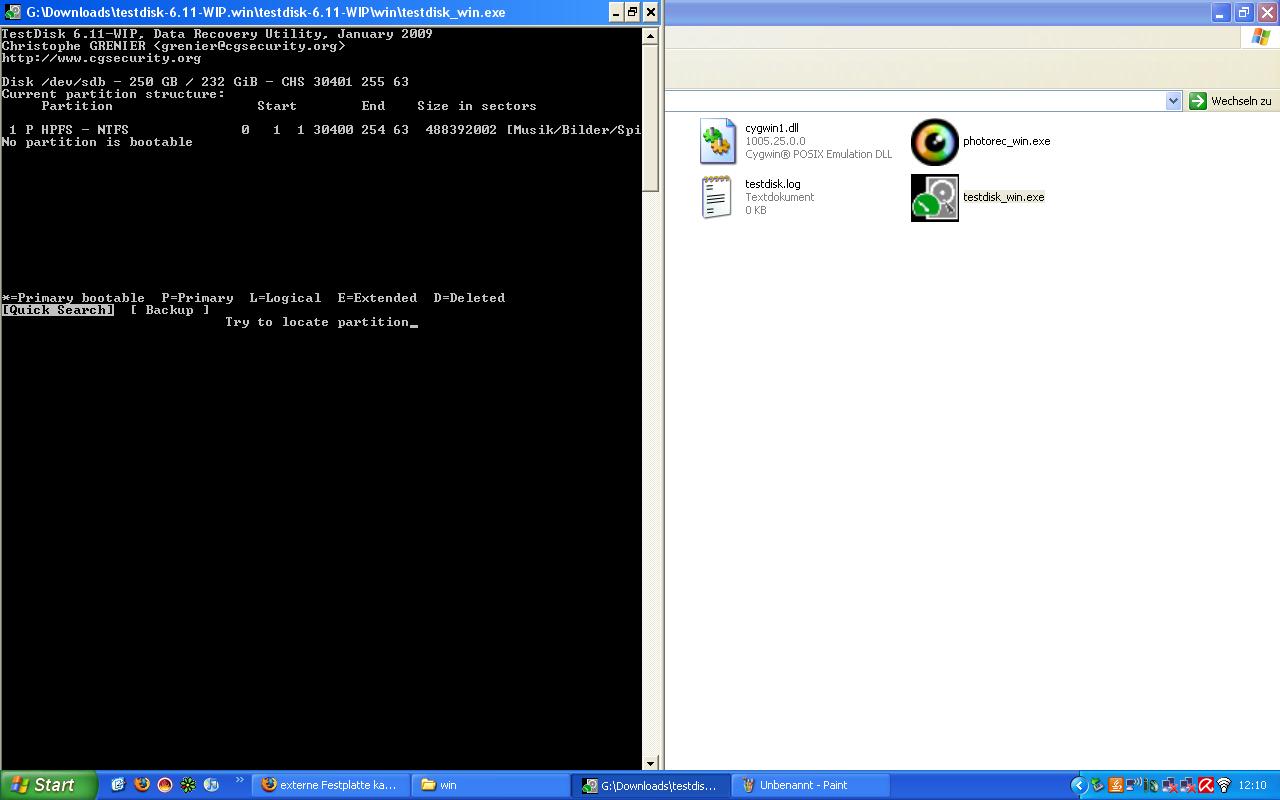Click the 'testdisk.log' file name
This screenshot has width=1280, height=800.
(773, 184)
